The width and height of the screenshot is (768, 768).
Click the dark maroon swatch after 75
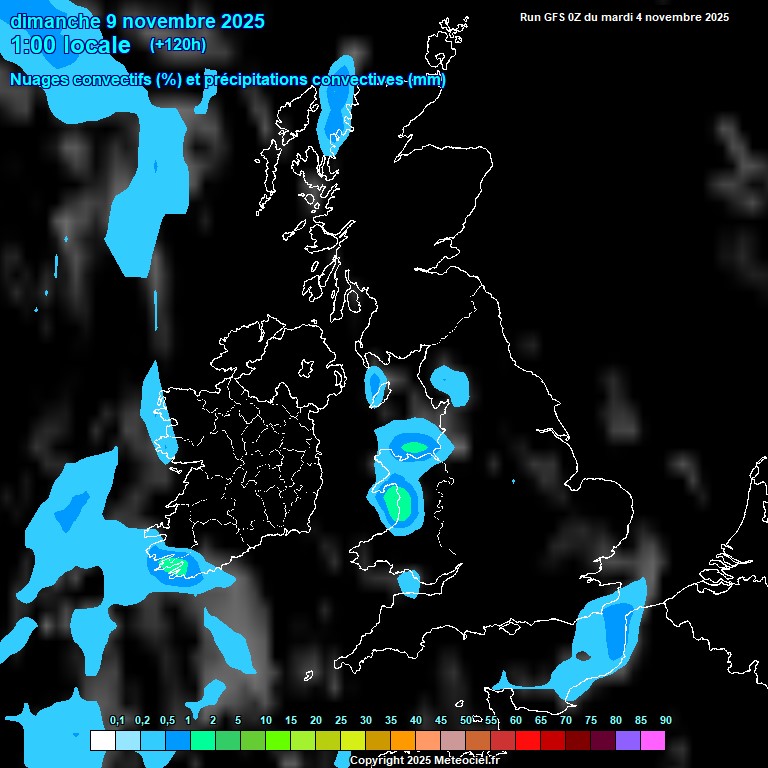603,741
